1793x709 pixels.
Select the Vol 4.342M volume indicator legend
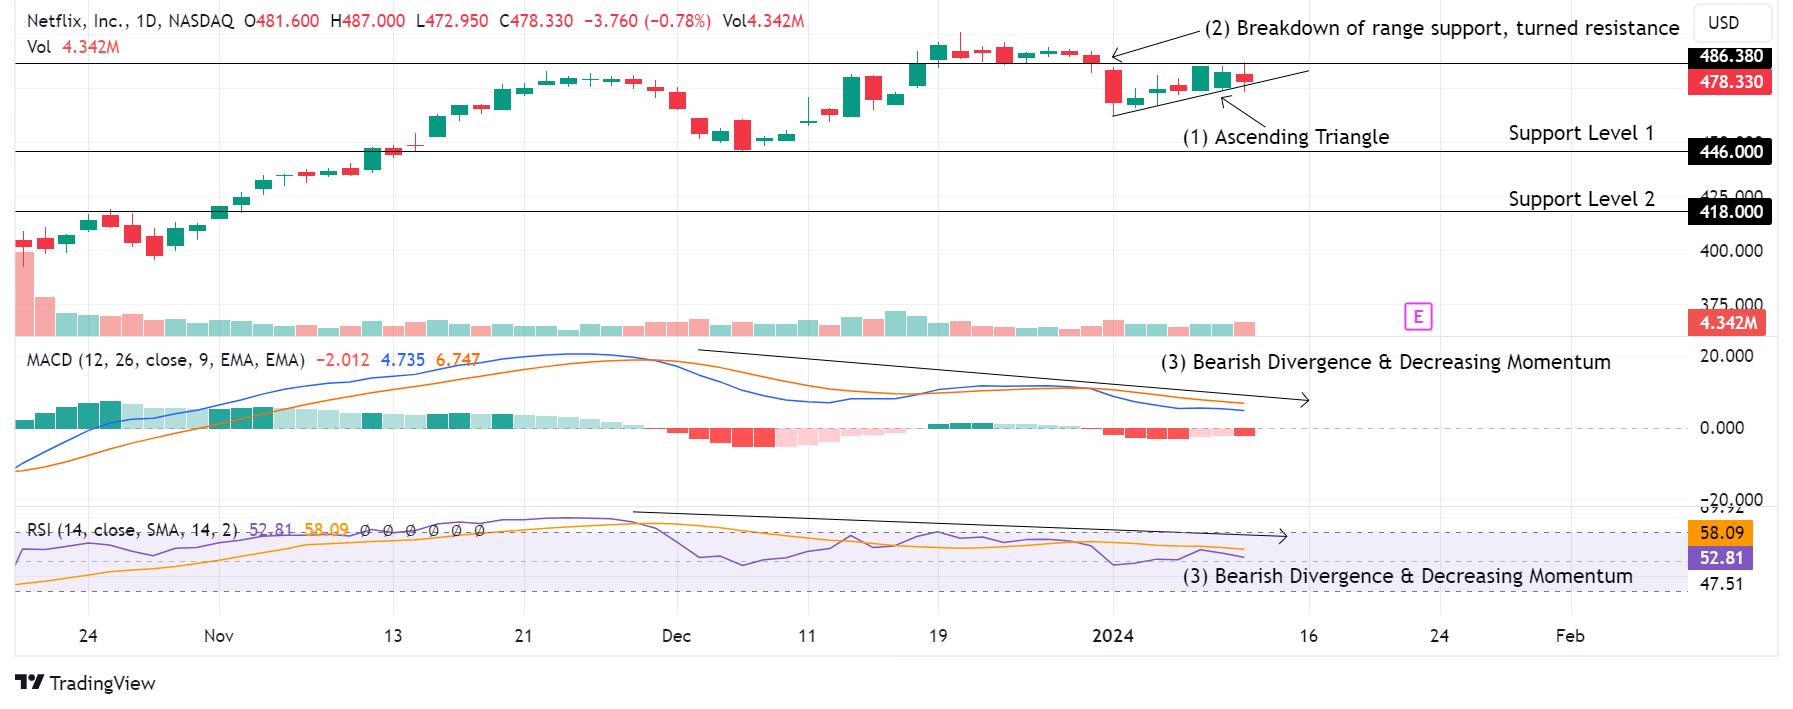click(x=73, y=47)
